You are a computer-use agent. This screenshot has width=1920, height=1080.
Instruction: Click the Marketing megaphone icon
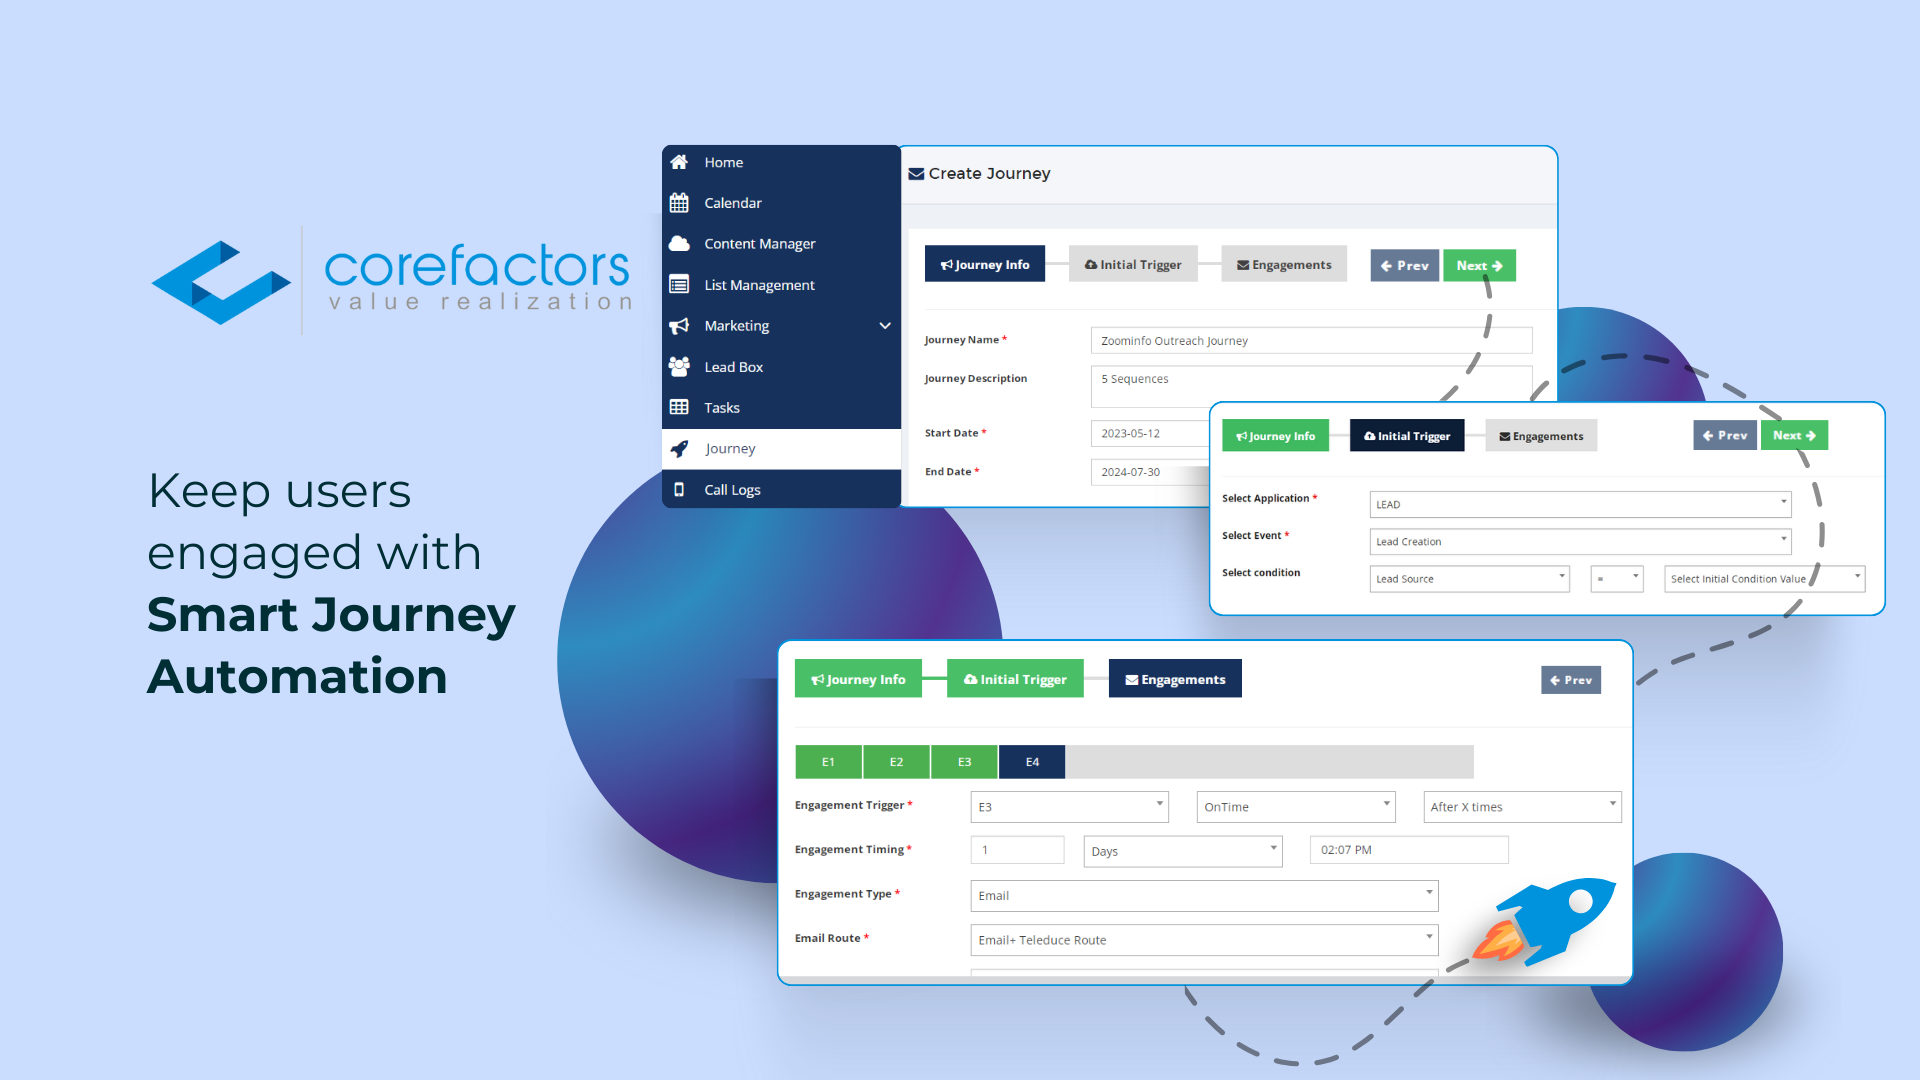click(x=682, y=326)
